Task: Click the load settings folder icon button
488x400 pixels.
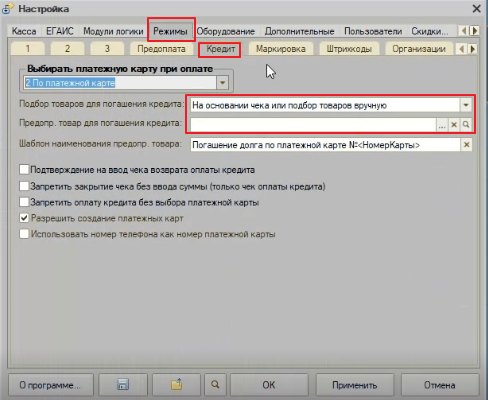Action: click(x=176, y=385)
